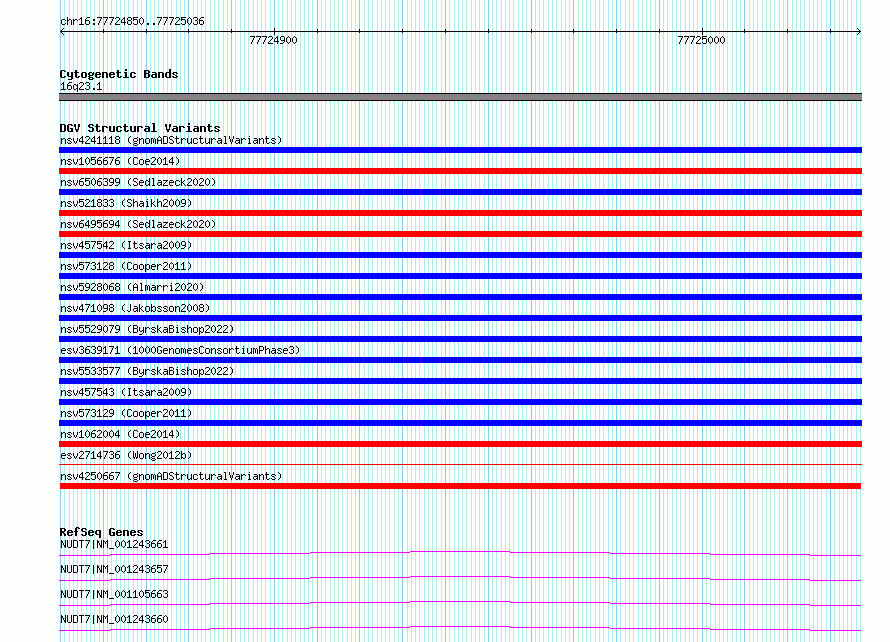Open nsv457542 (Itsara2009) variant label
Viewport: 890px width, 642px height.
pyautogui.click(x=126, y=245)
